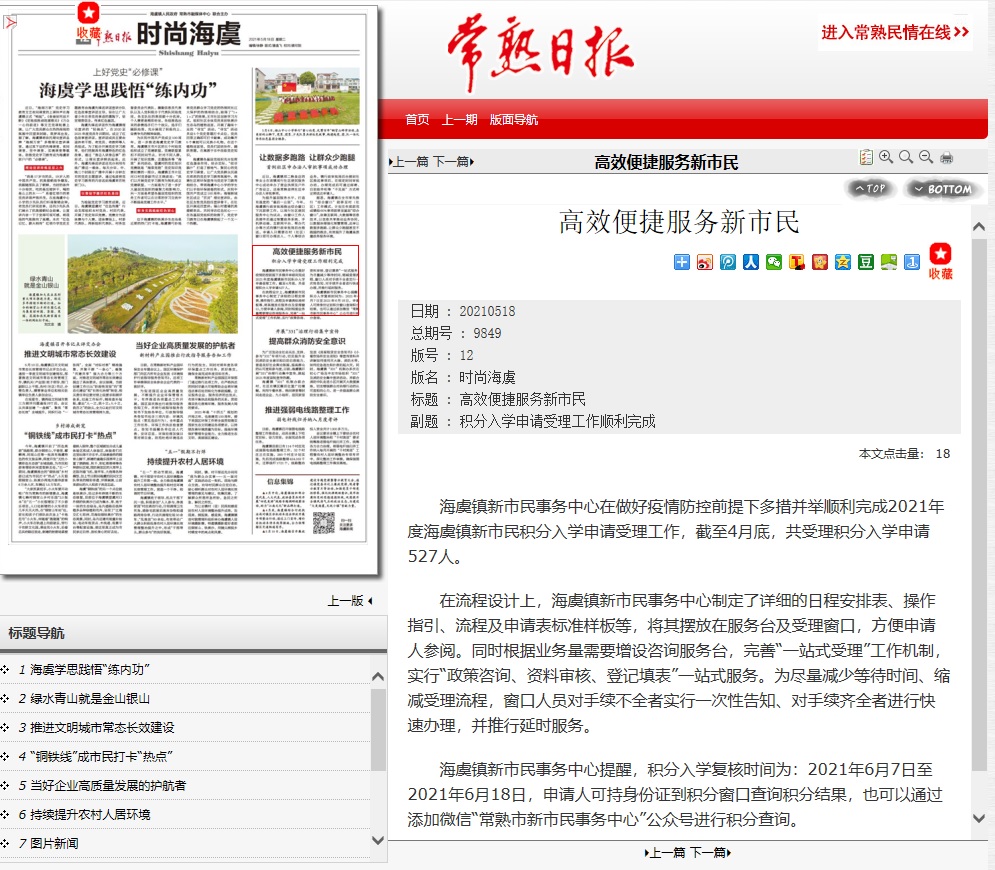Click the 版名 value 时尚海虞

(487, 377)
